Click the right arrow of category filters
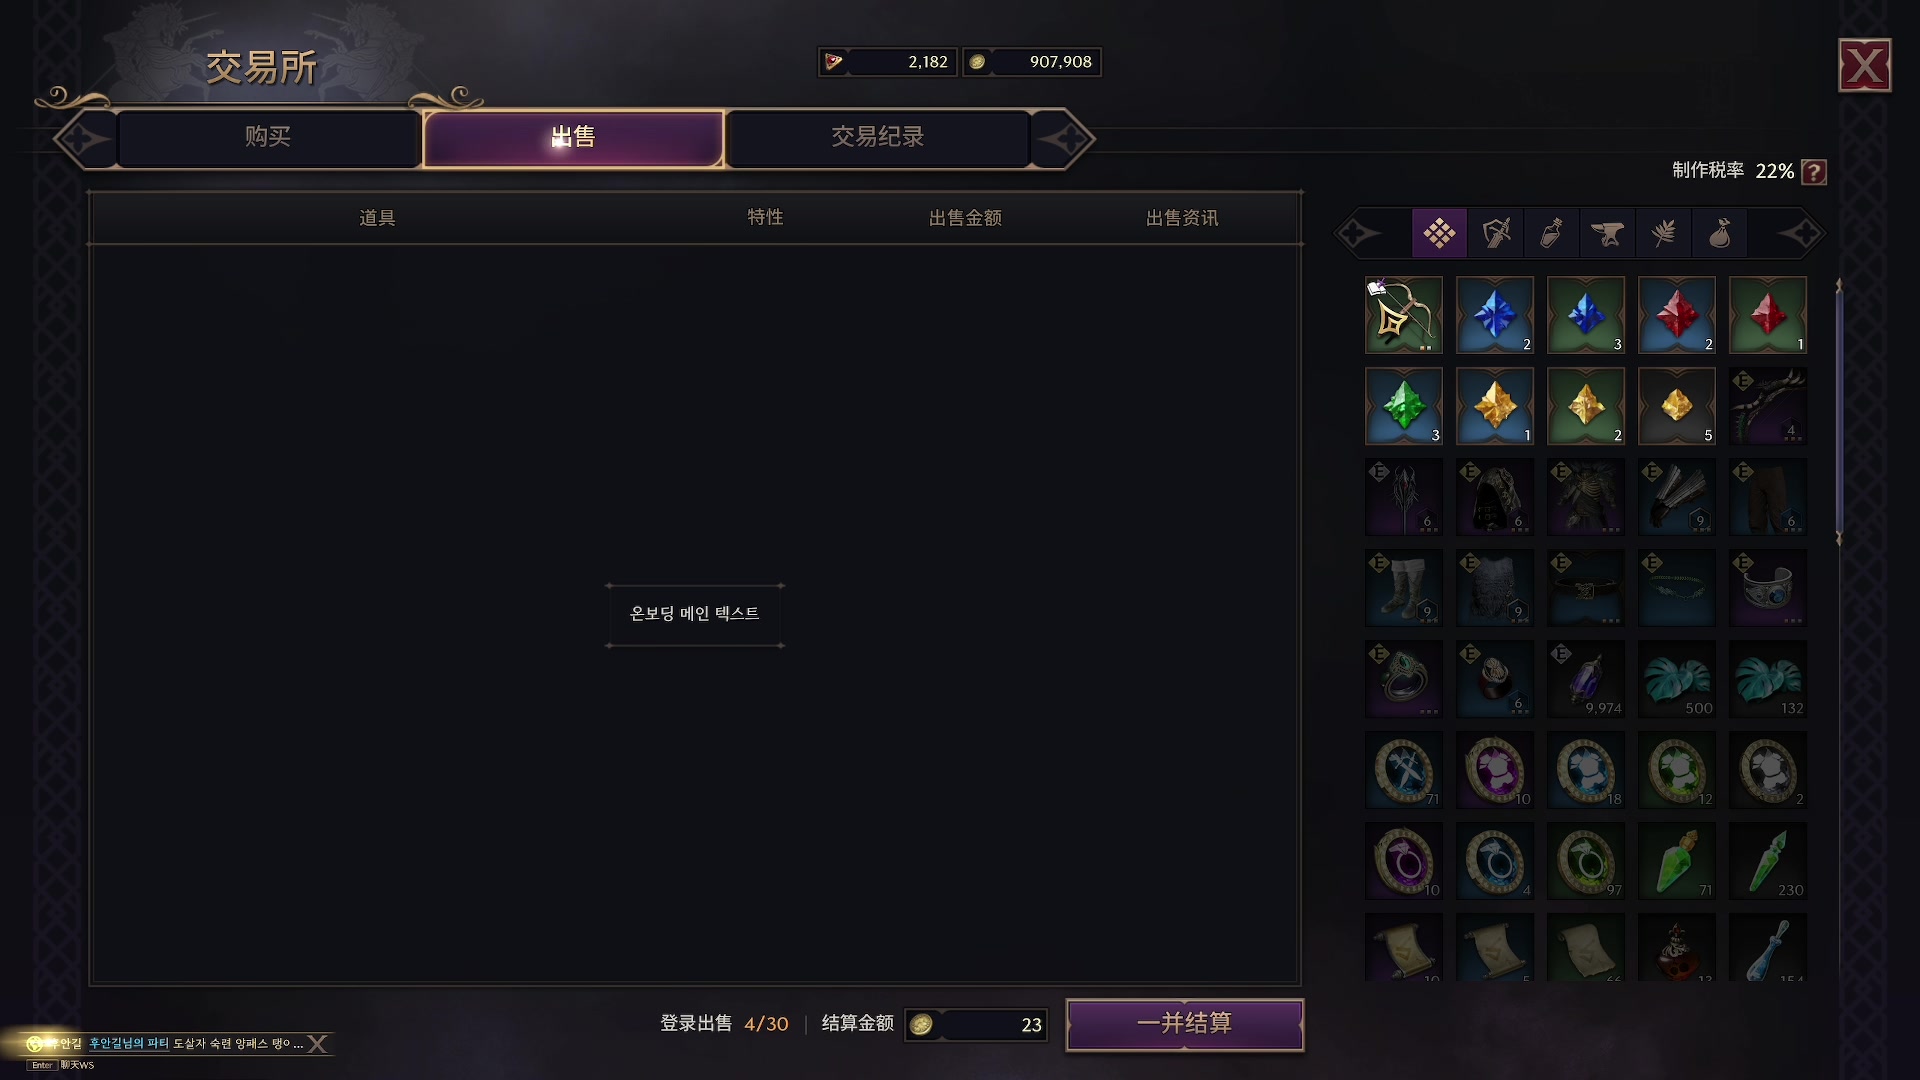The width and height of the screenshot is (1920, 1080). pos(1800,234)
